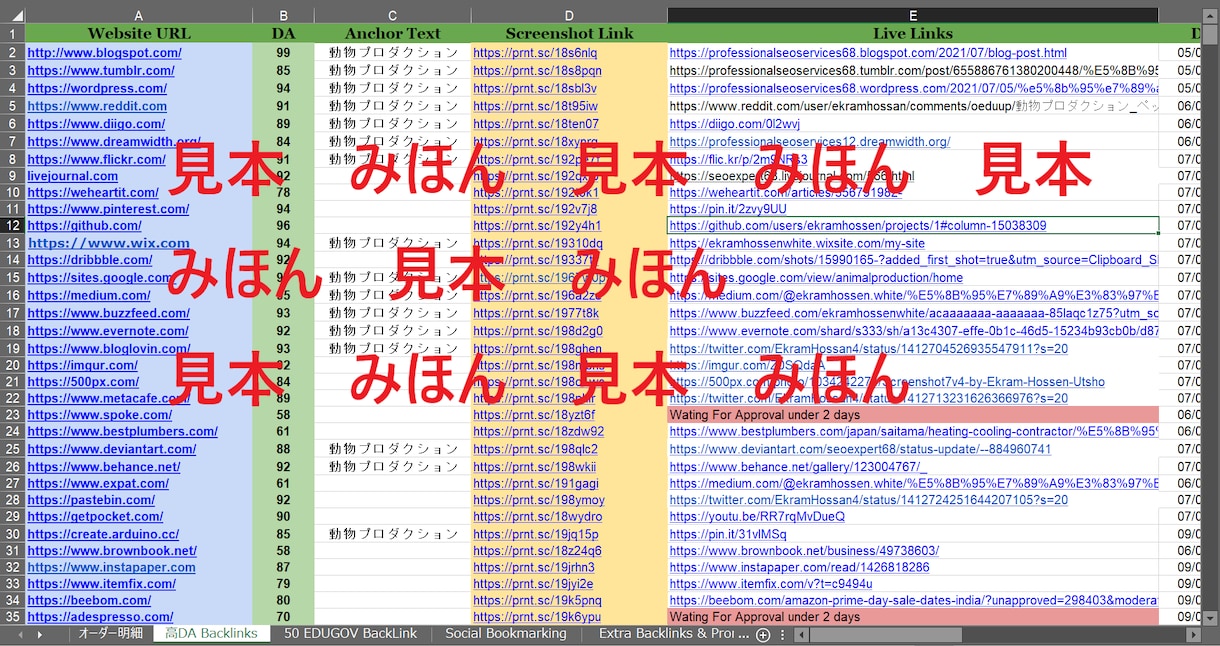The width and height of the screenshot is (1220, 646).
Task: Open the https://youtu.be/RR7rqMvDueQ live link
Action: (x=757, y=517)
